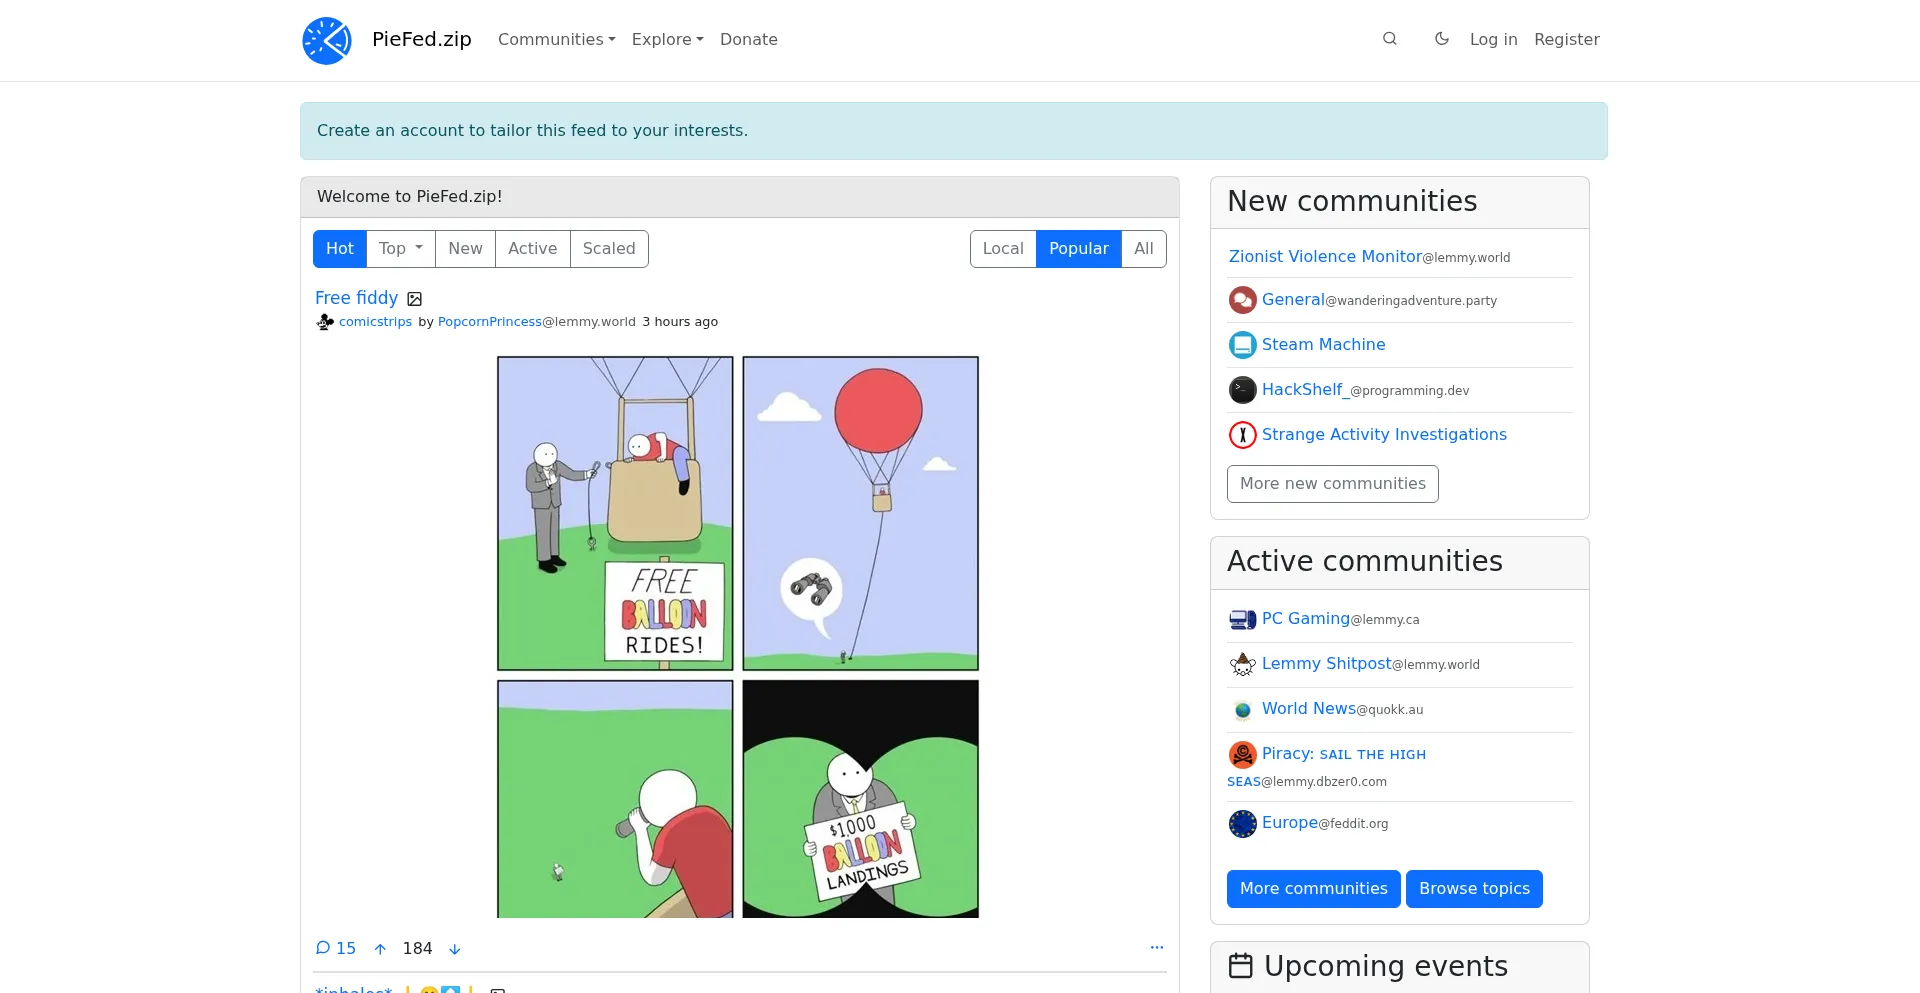
Task: Click the comicstrips community avatar icon
Action: tap(325, 322)
